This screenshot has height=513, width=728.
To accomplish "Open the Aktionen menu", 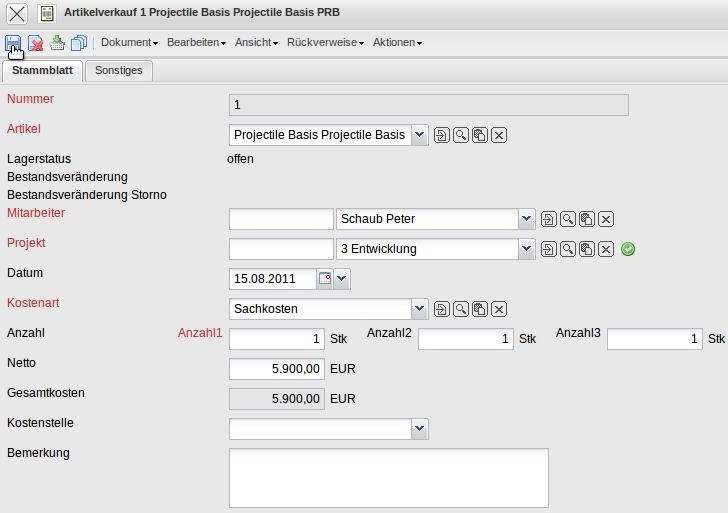I will (397, 43).
